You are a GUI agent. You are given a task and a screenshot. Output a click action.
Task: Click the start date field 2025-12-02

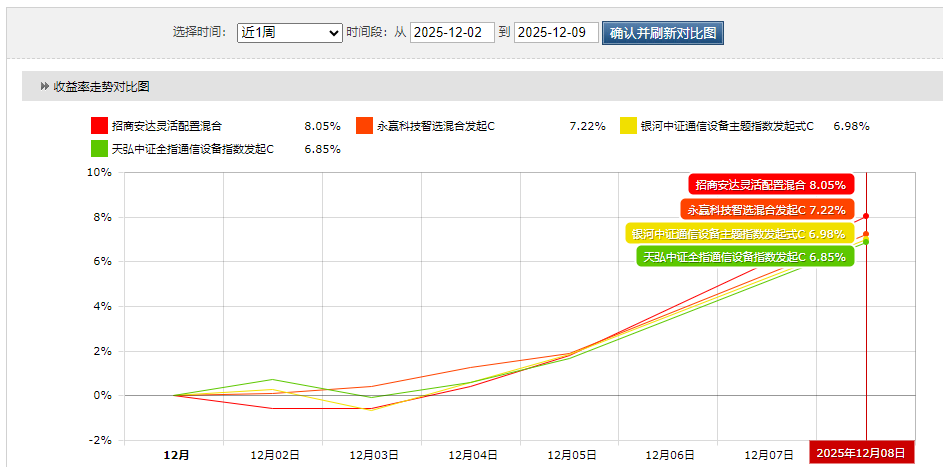452,32
